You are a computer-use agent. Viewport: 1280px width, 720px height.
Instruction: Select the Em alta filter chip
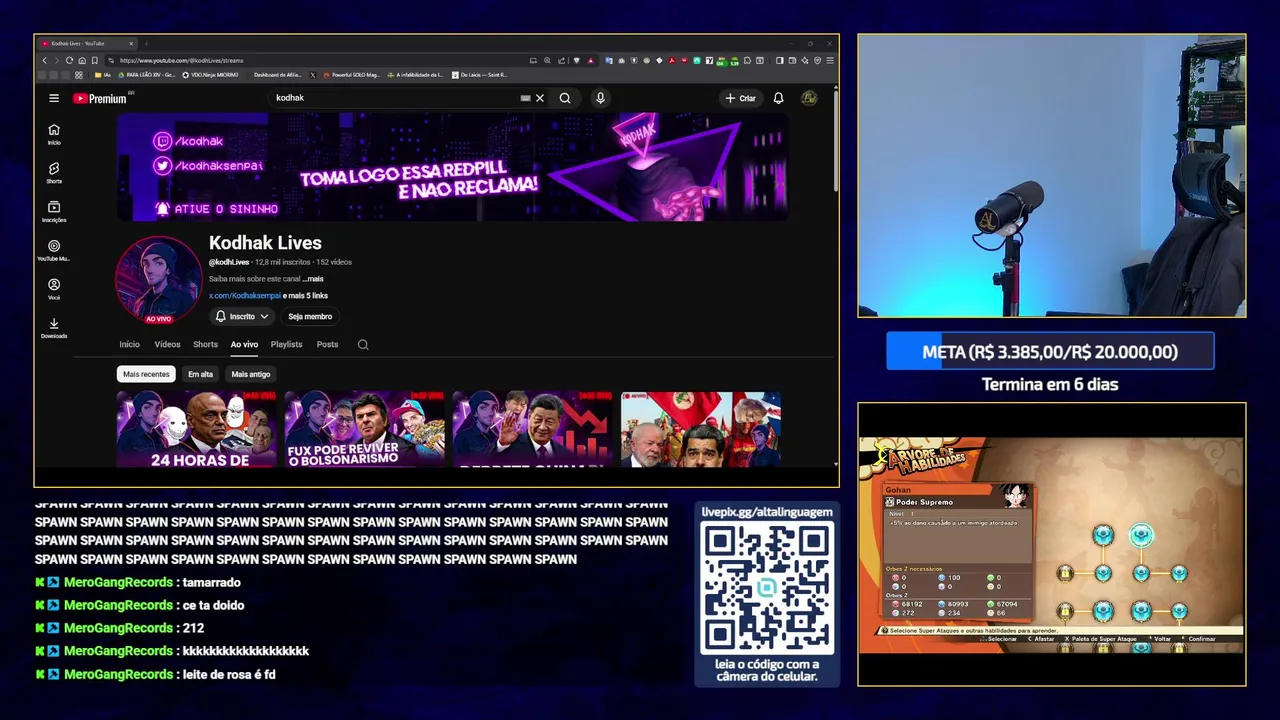click(x=201, y=374)
